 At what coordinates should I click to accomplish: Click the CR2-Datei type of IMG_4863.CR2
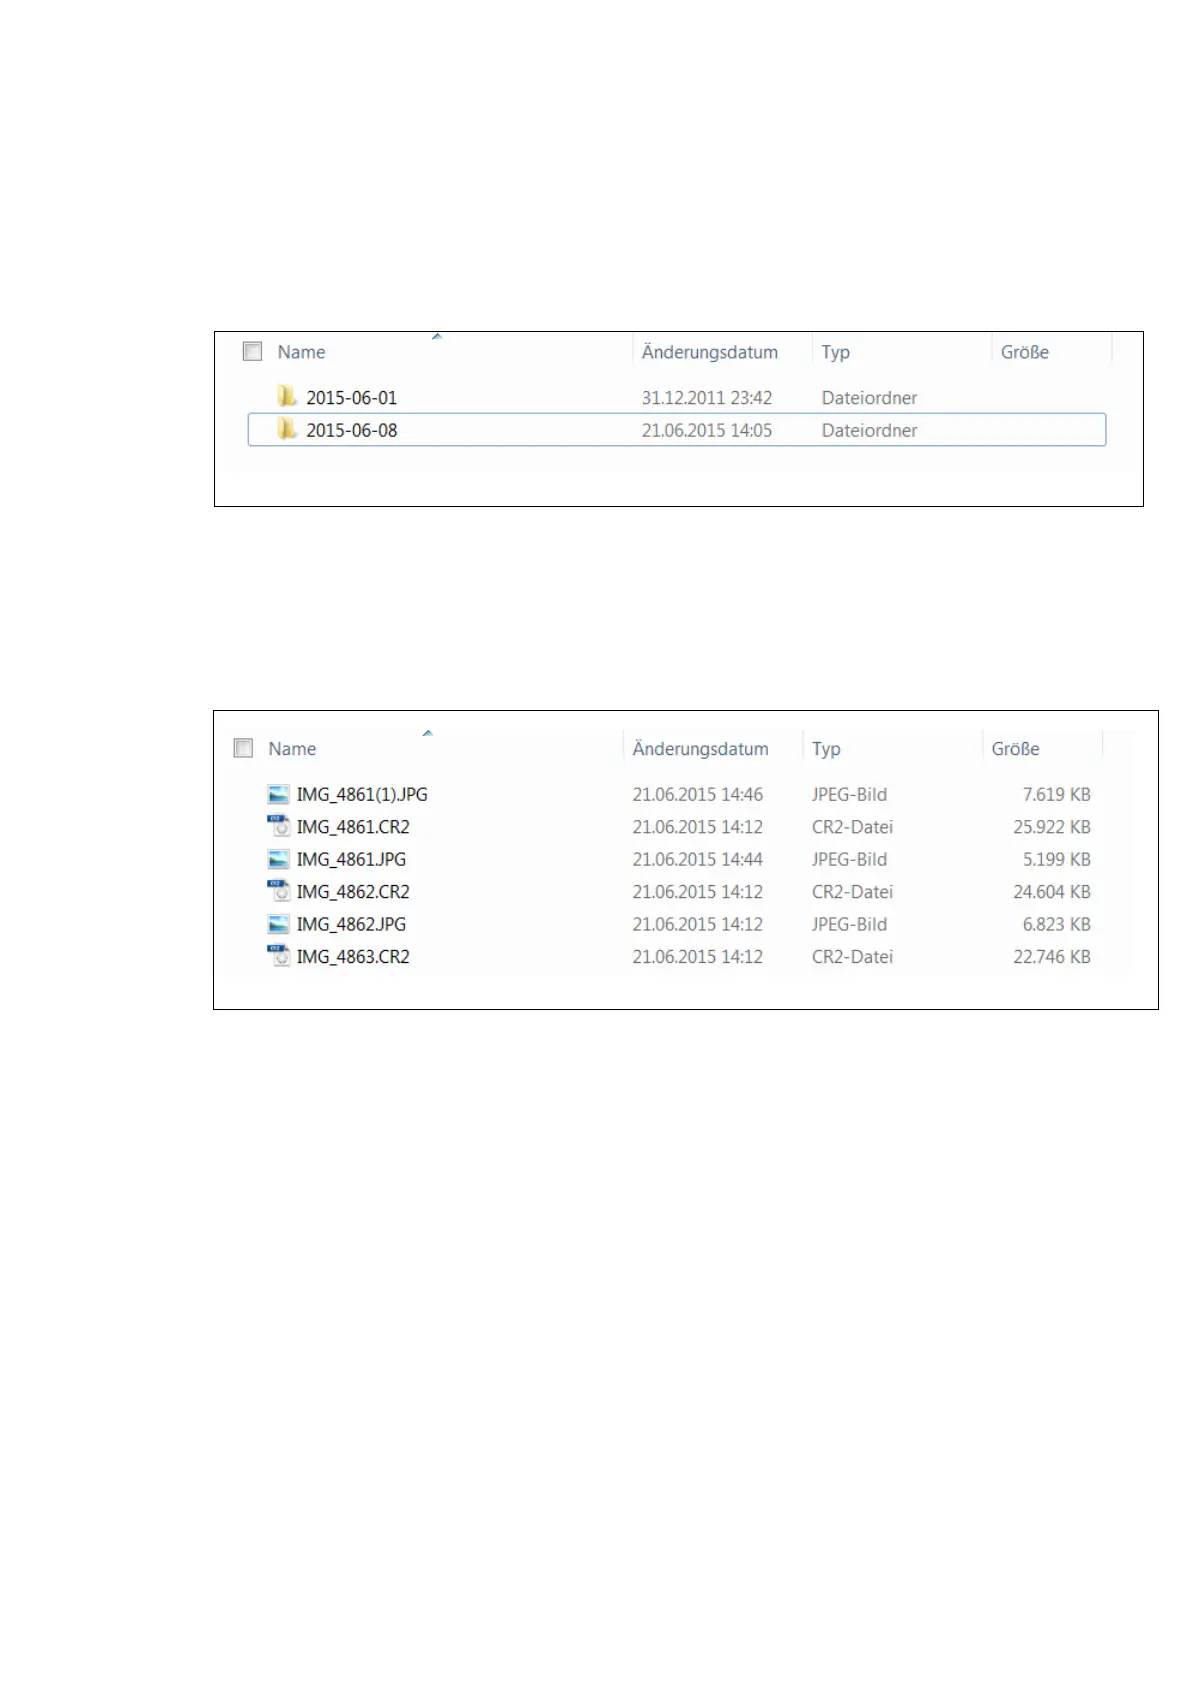pyautogui.click(x=852, y=957)
